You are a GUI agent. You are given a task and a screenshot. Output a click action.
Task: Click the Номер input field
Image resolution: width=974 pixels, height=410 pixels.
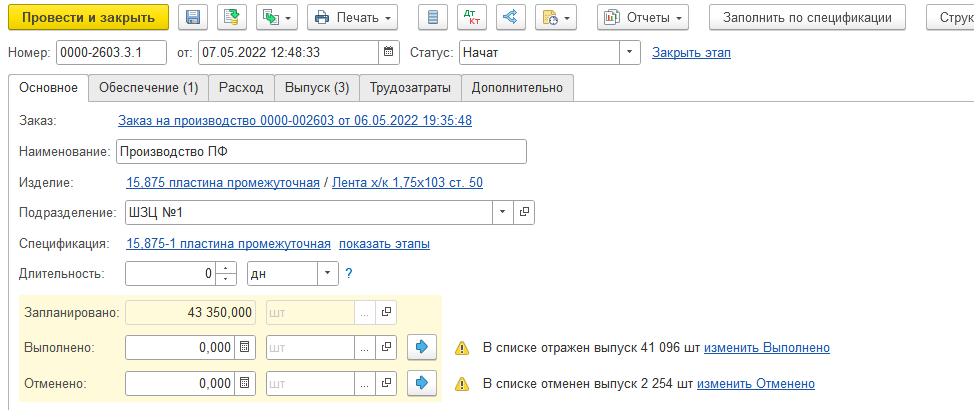click(111, 53)
